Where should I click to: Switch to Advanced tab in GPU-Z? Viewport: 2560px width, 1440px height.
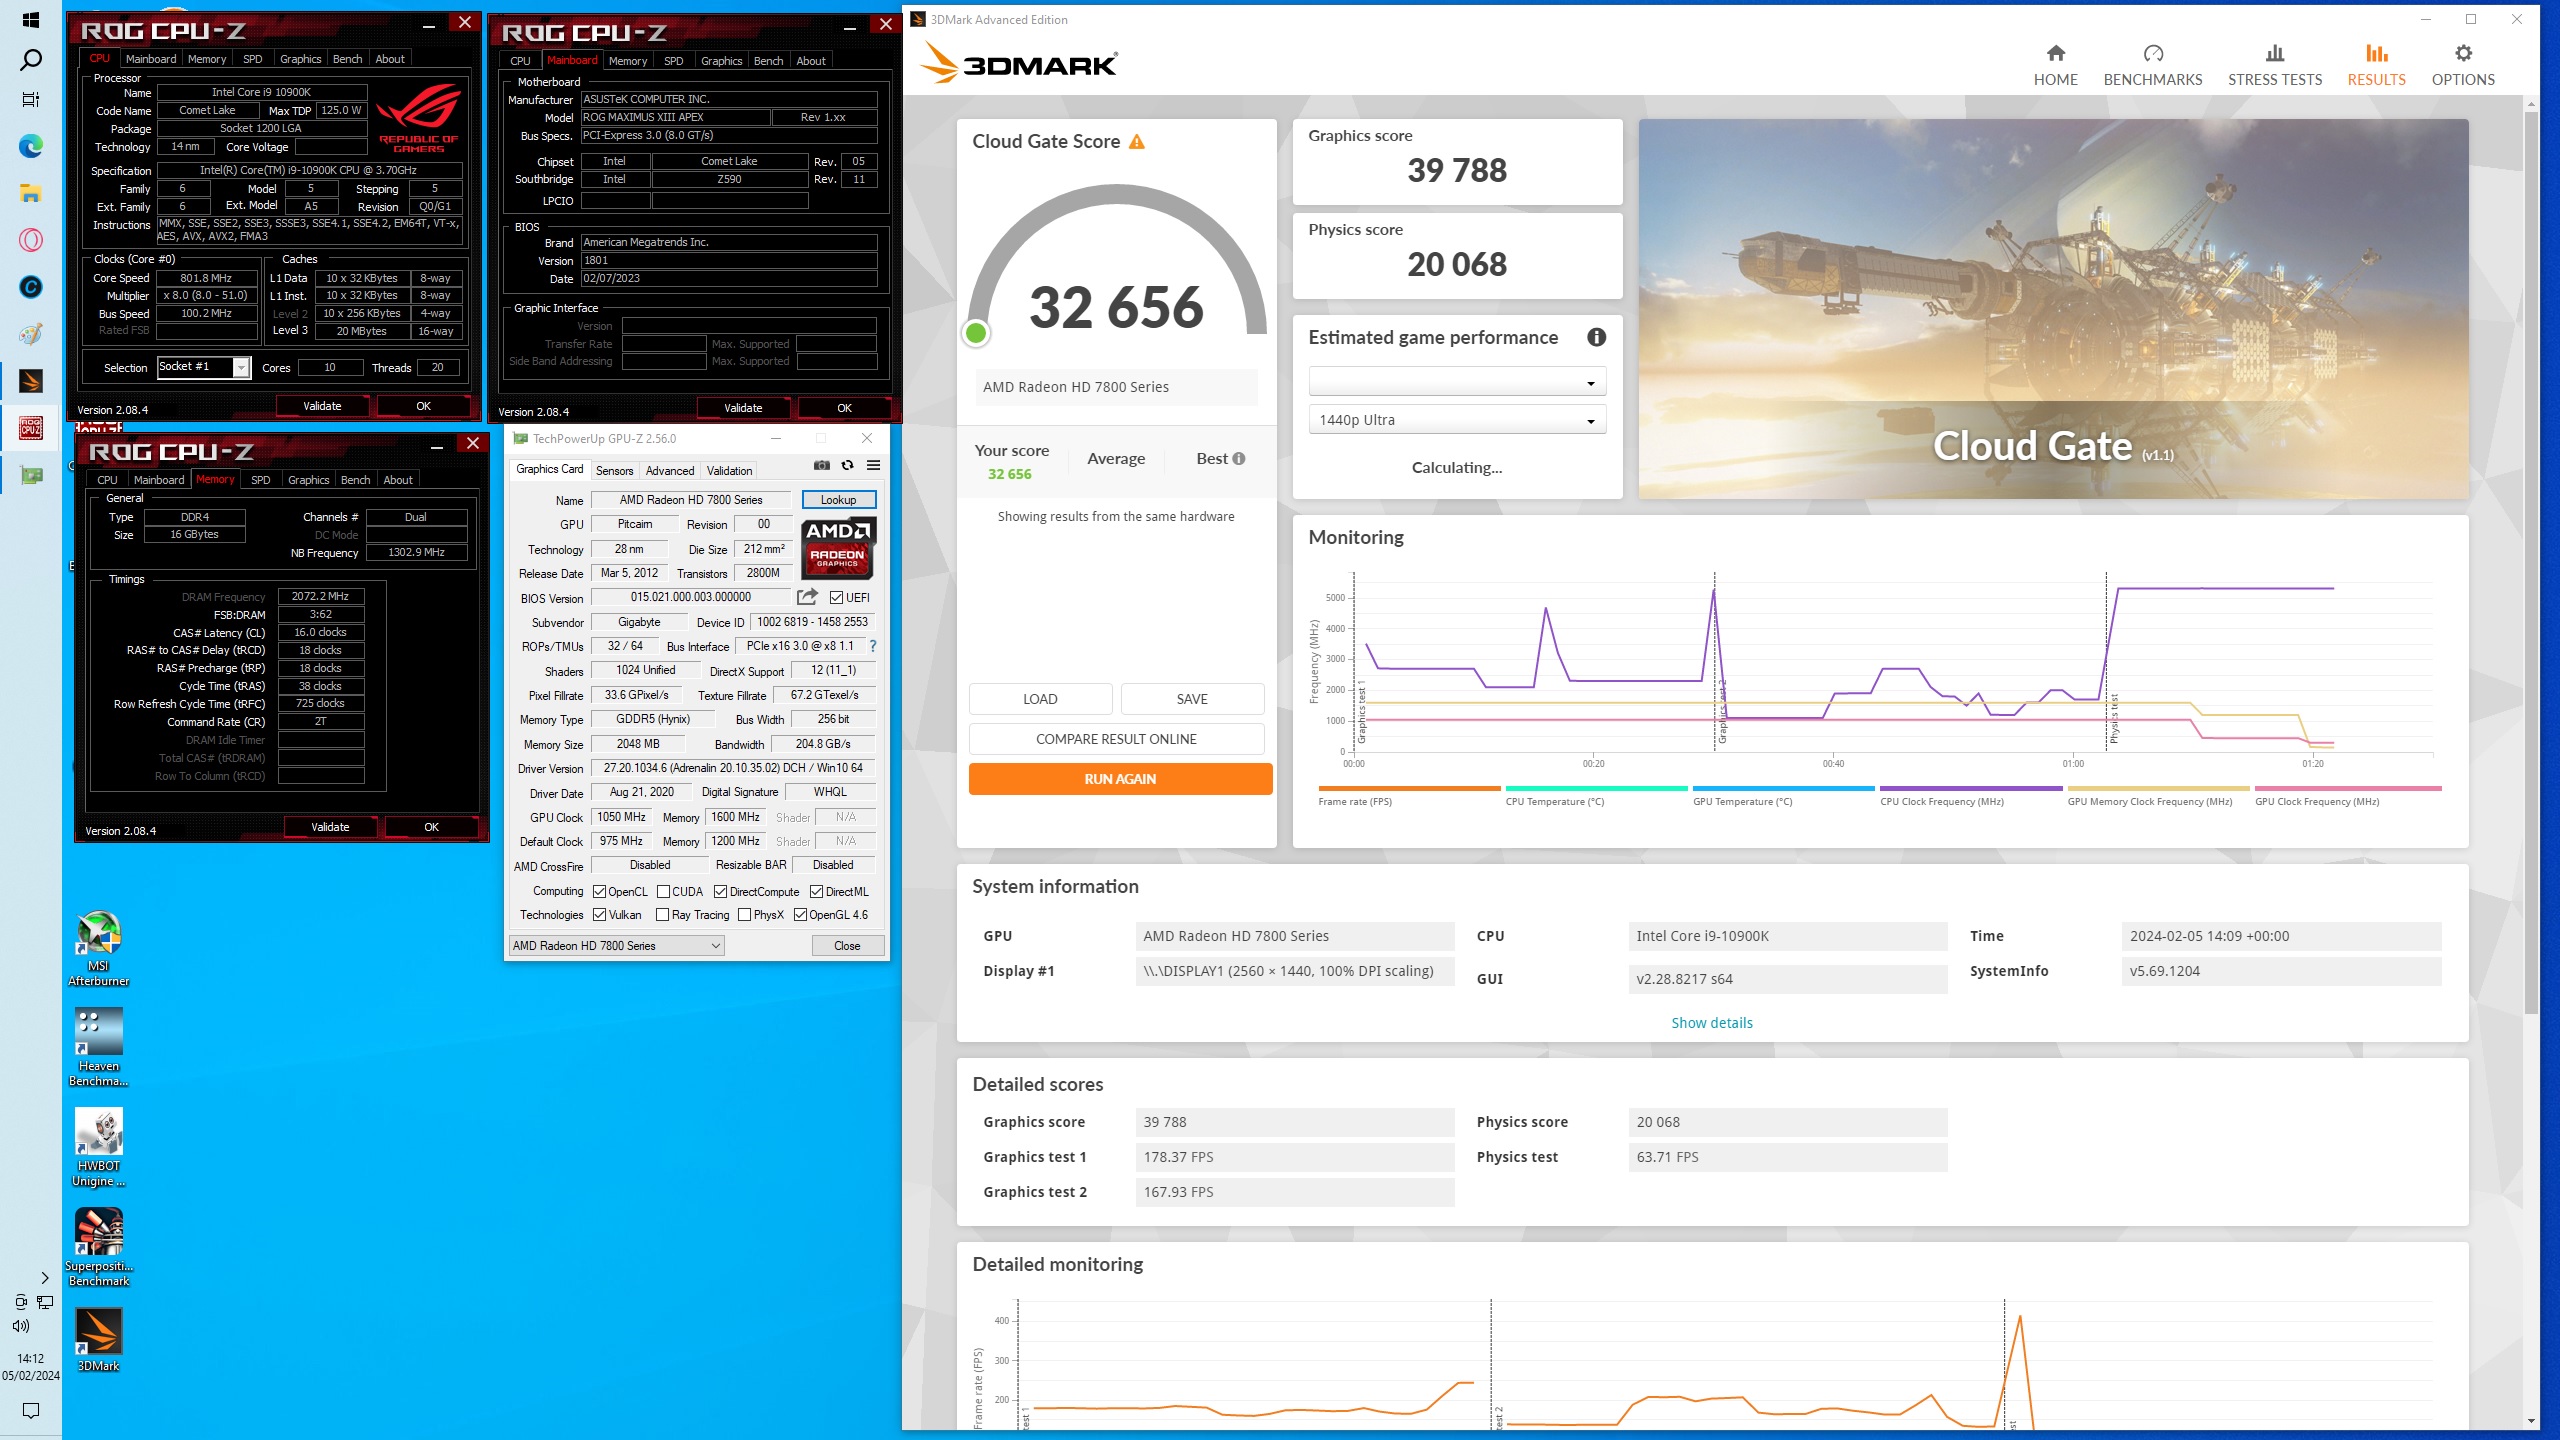669,471
